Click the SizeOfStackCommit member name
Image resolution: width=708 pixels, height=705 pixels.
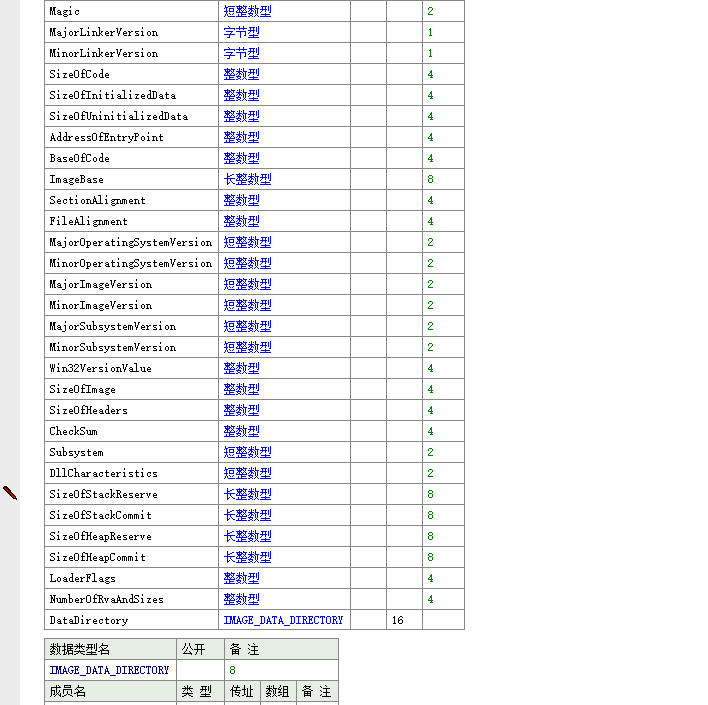point(100,515)
